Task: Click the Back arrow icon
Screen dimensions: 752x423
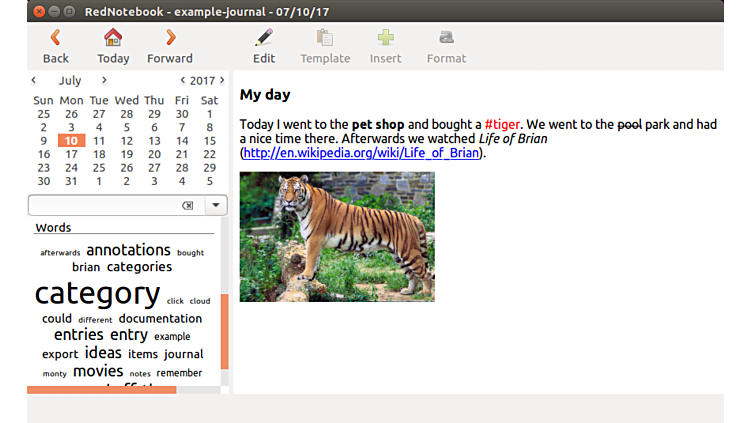Action: 55,38
